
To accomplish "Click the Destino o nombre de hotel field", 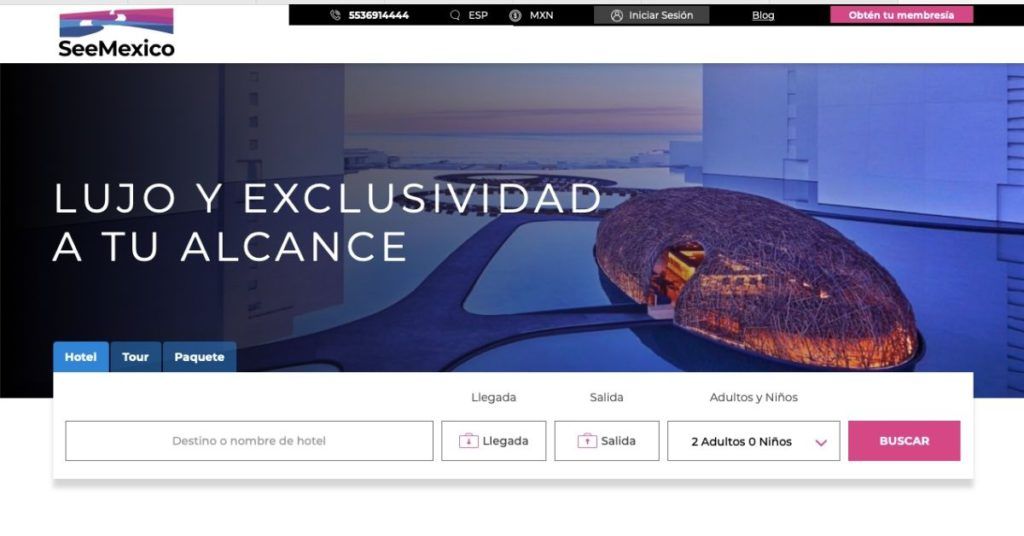I will 249,441.
